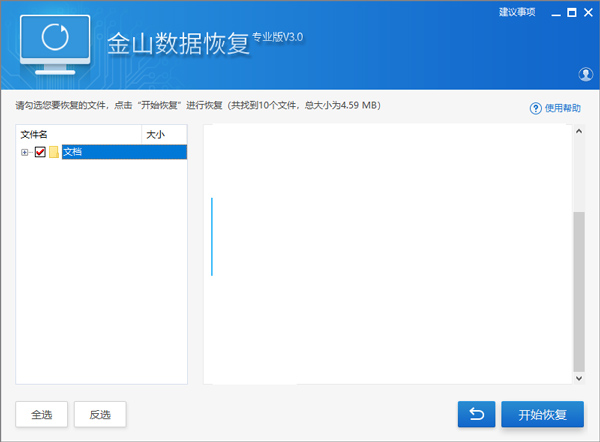The width and height of the screenshot is (600, 442).
Task: Click the 开始恢复 start recovery button
Action: 543,414
